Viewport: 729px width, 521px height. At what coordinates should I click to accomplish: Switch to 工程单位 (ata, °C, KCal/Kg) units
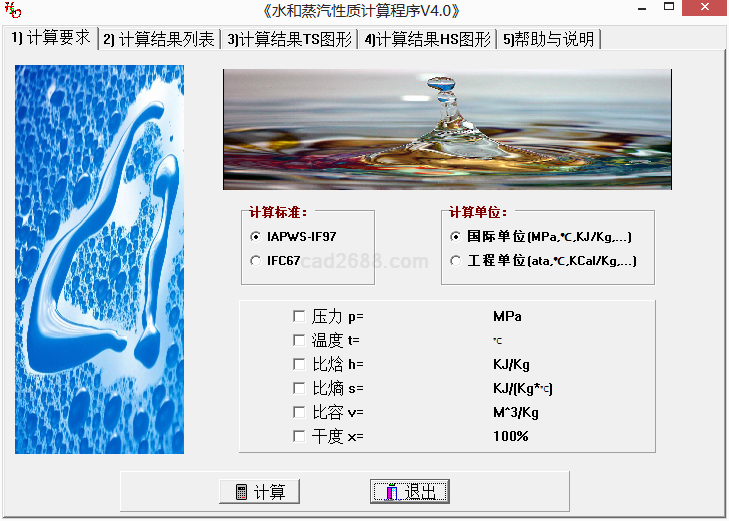(456, 261)
